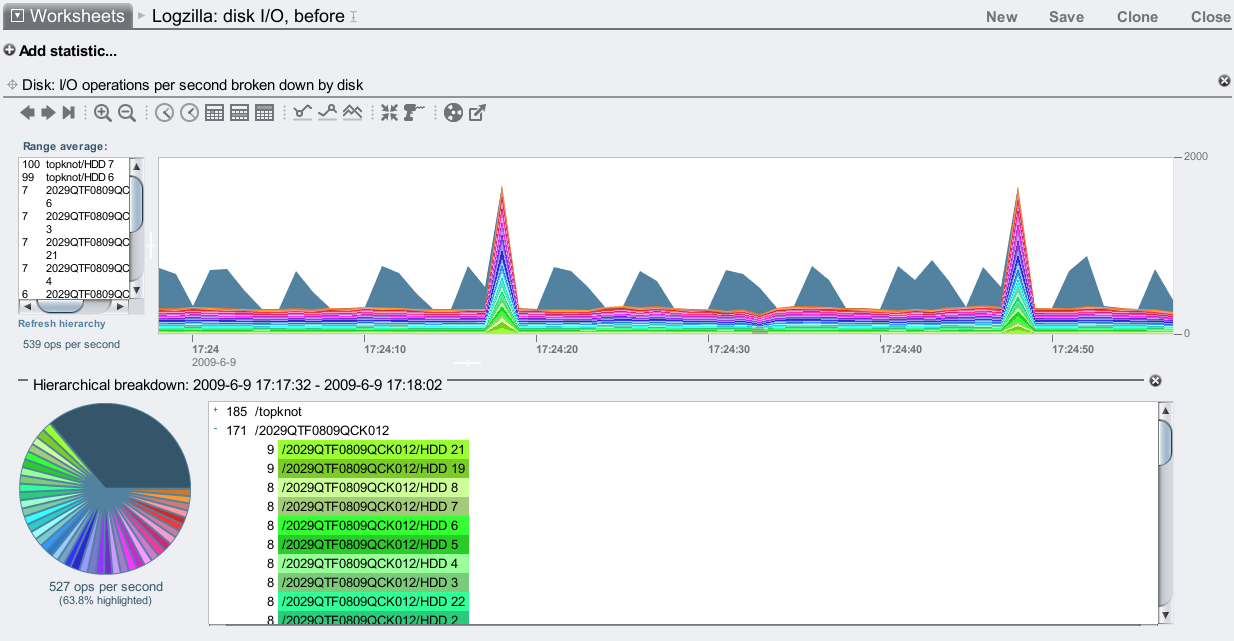Expand the /topknot tree node
The height and width of the screenshot is (641, 1234).
tap(215, 411)
